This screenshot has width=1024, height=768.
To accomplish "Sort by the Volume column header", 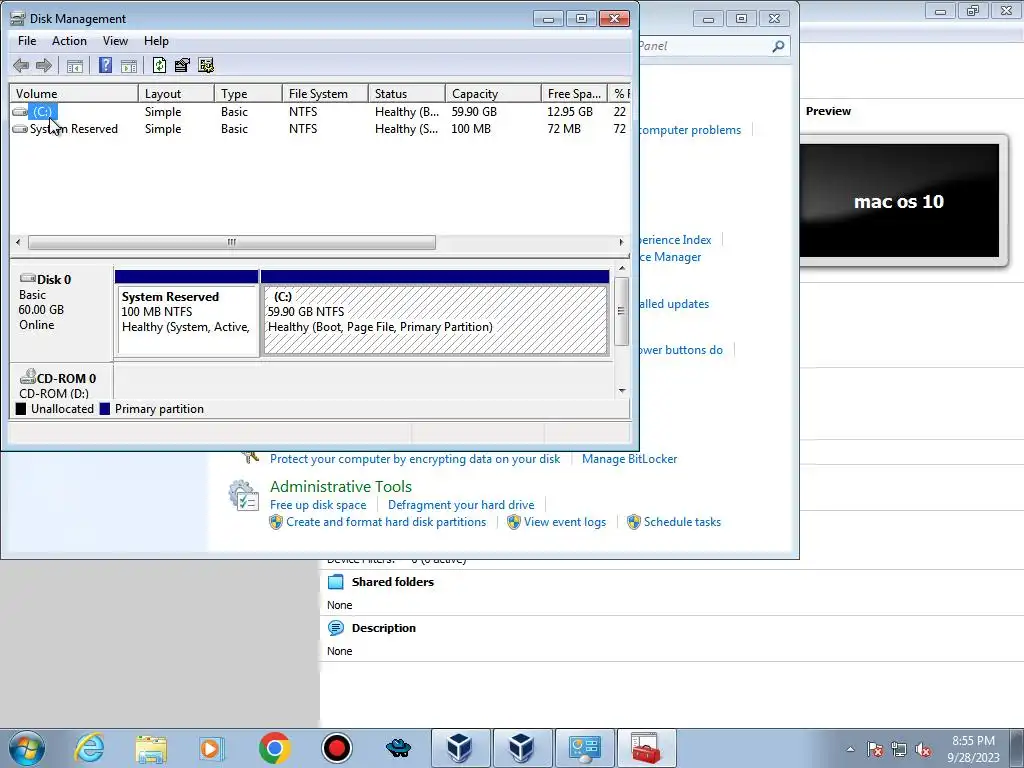I will click(x=74, y=93).
